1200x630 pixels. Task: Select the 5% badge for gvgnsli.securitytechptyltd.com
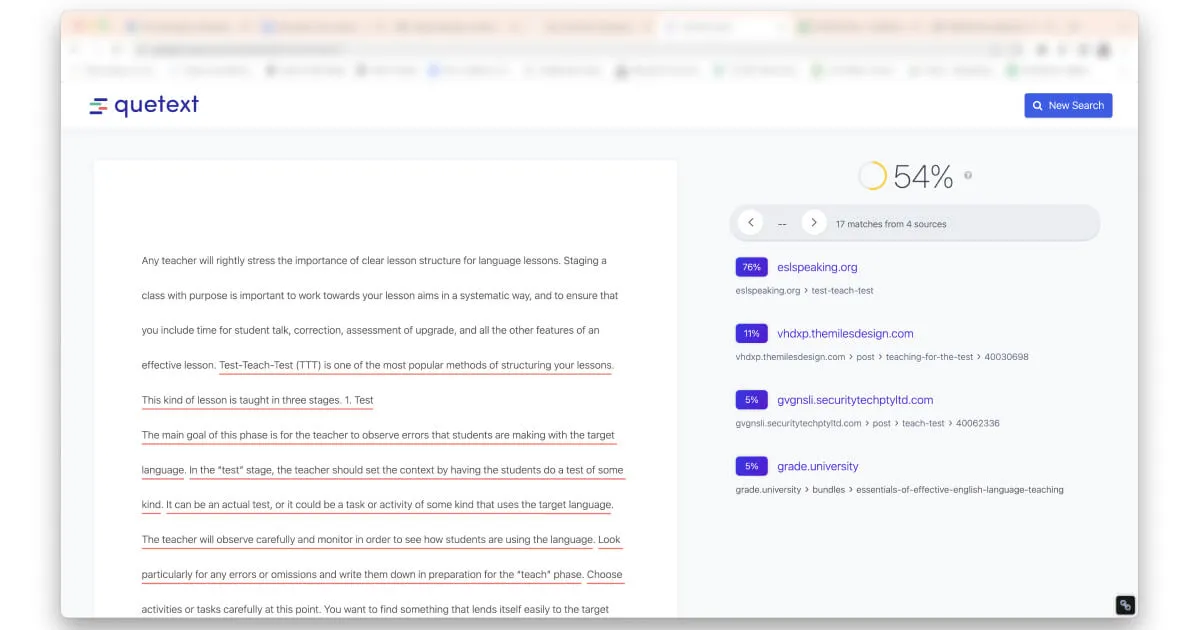click(751, 400)
